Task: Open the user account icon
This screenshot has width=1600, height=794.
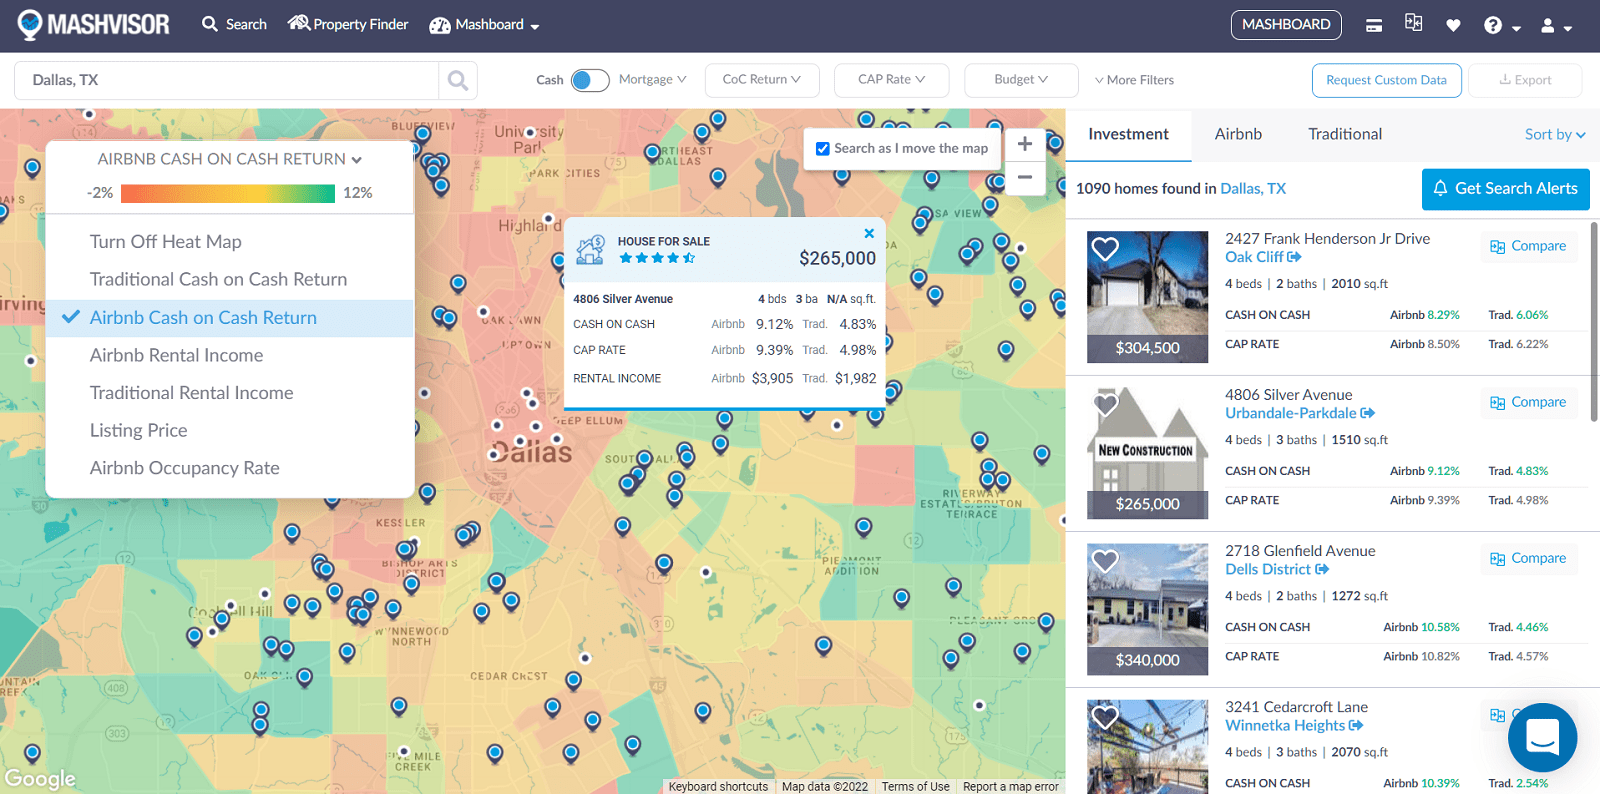Action: tap(1548, 25)
